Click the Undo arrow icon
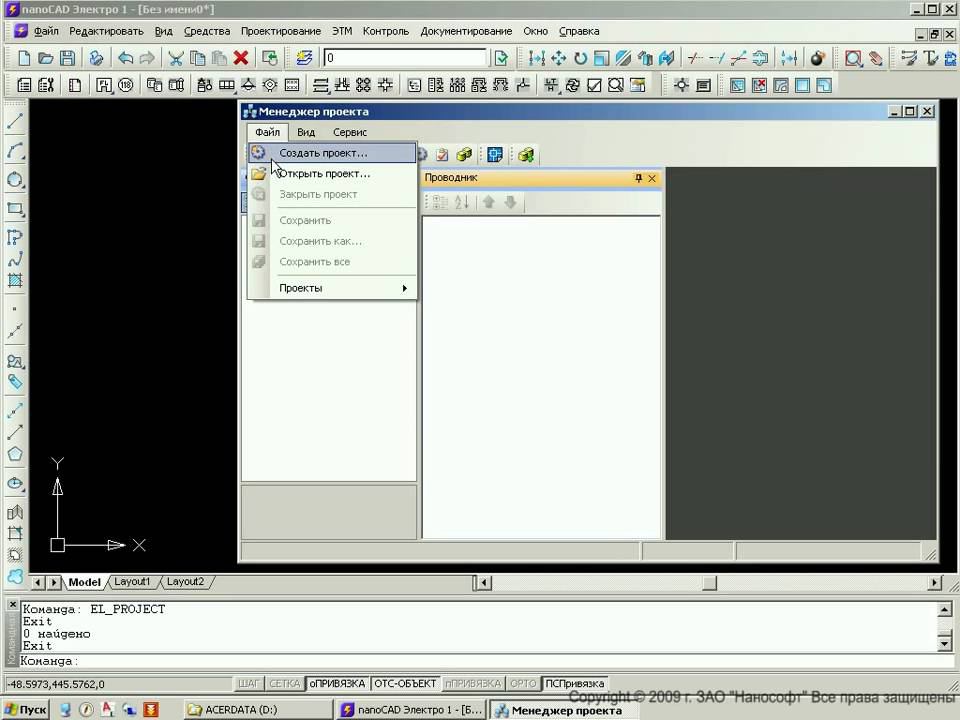The height and width of the screenshot is (720, 960). click(126, 58)
